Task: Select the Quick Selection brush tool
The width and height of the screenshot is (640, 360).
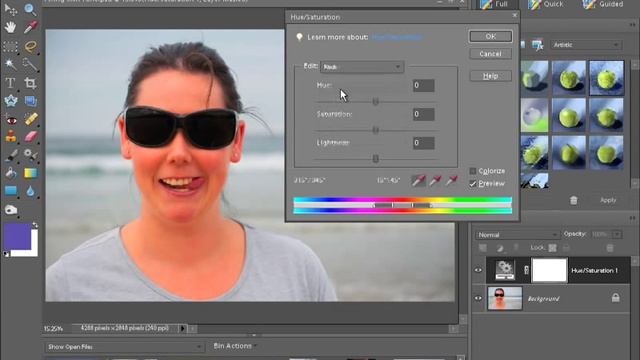Action: 30,64
